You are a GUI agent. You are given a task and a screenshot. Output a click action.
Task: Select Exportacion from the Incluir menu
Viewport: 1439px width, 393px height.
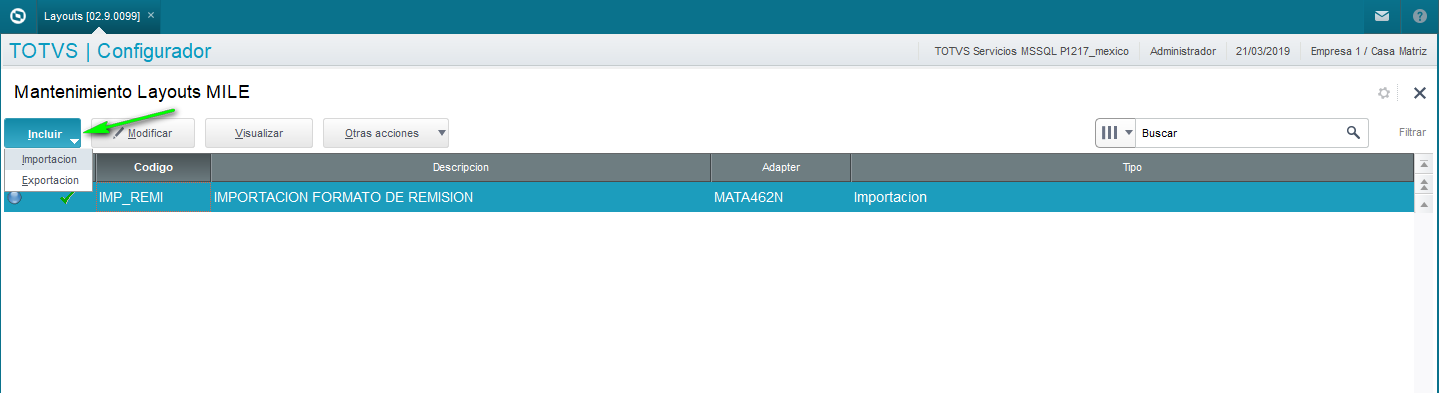[49, 180]
